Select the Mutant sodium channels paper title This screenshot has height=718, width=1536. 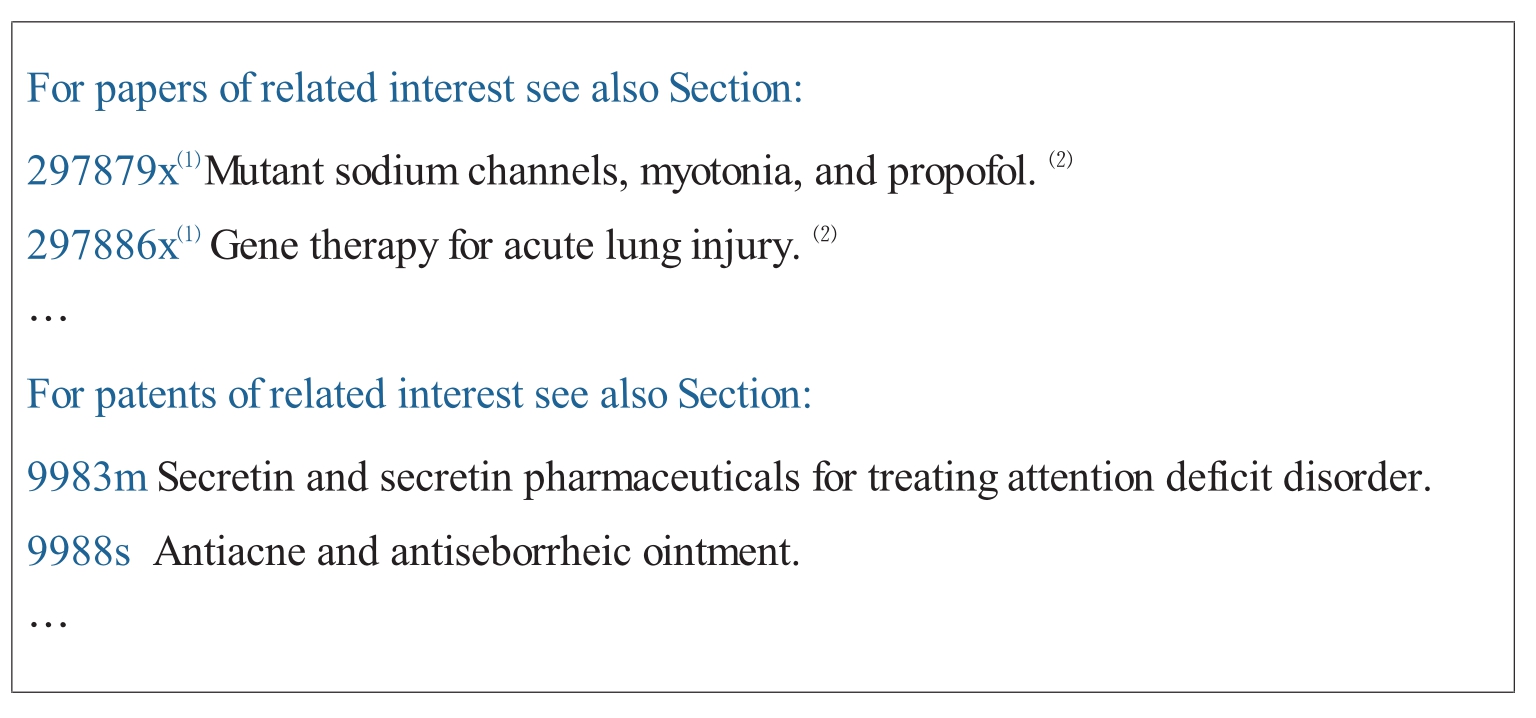point(620,173)
